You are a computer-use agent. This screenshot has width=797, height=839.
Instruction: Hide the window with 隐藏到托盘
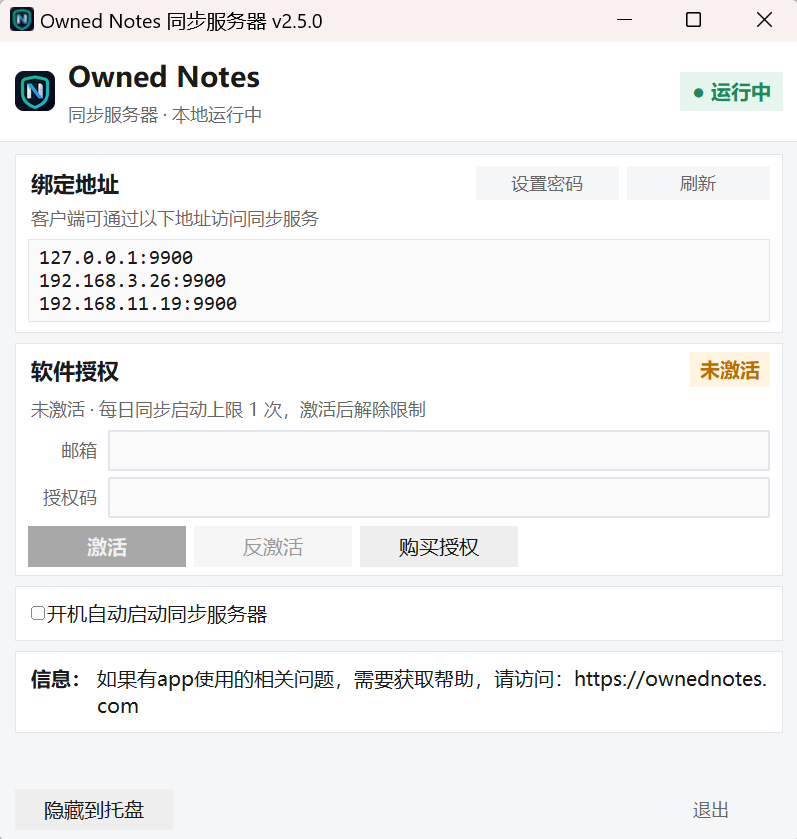pos(94,810)
